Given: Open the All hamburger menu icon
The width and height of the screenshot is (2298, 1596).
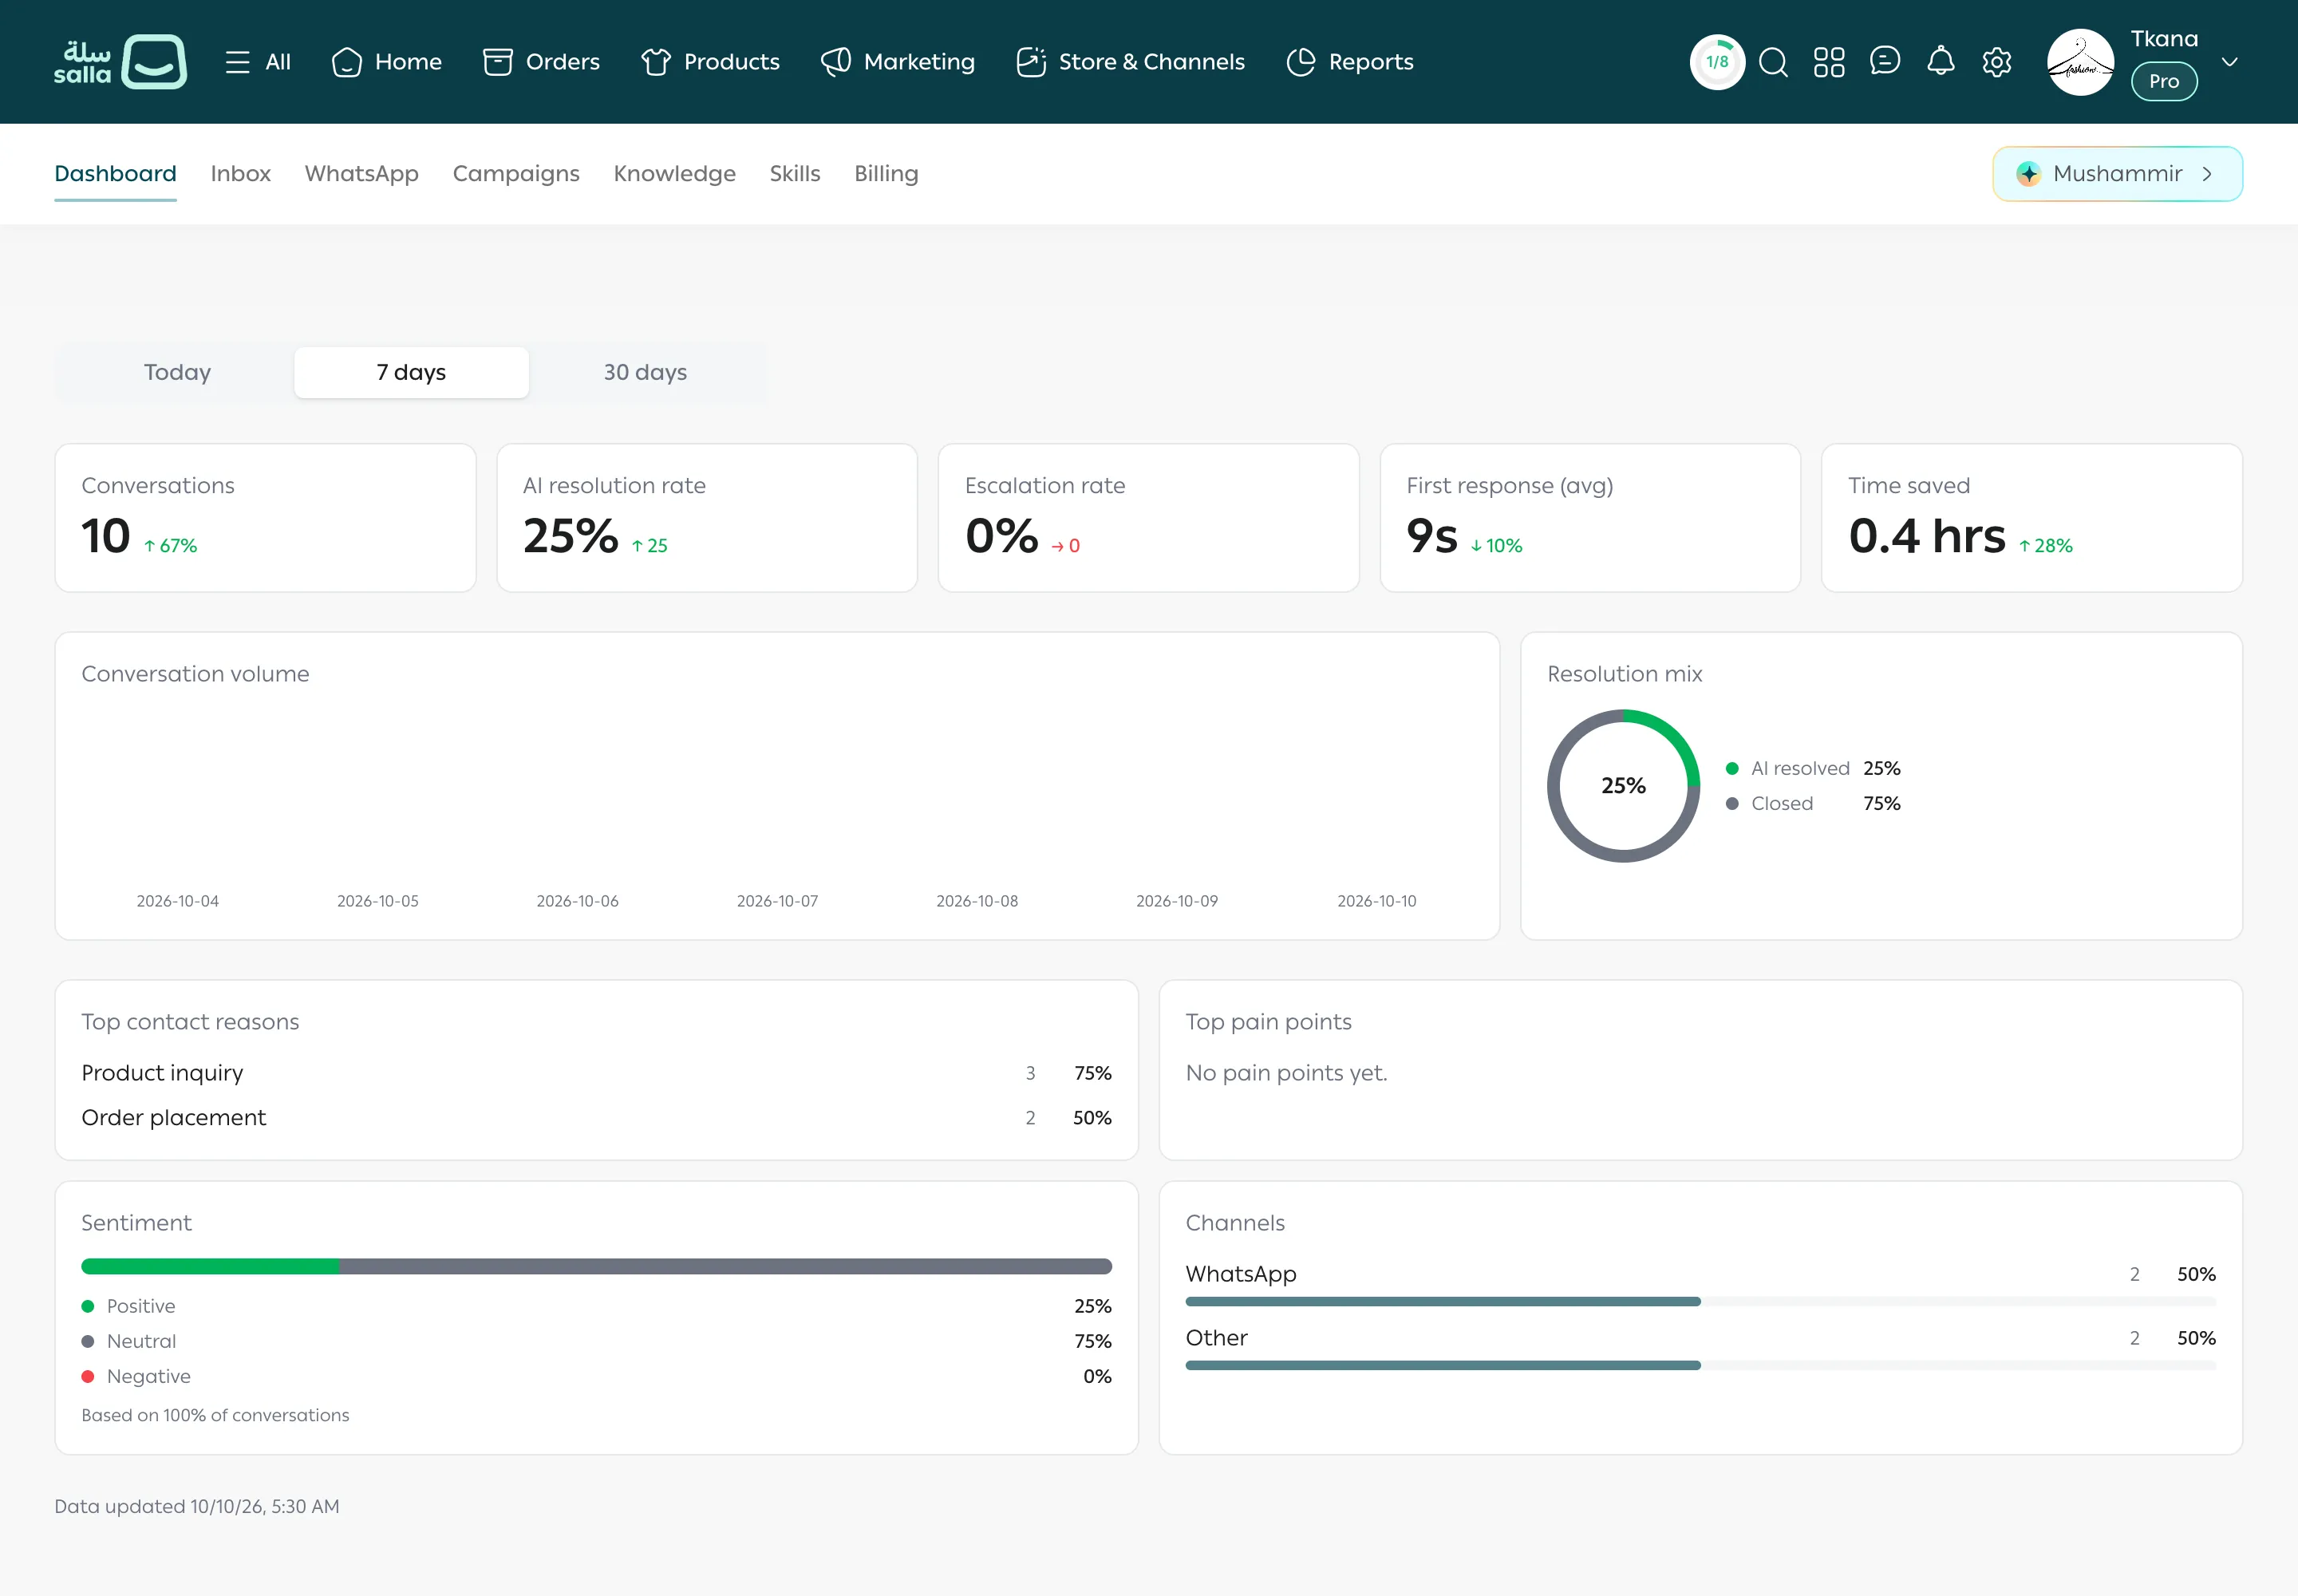Looking at the screenshot, I should coord(237,62).
